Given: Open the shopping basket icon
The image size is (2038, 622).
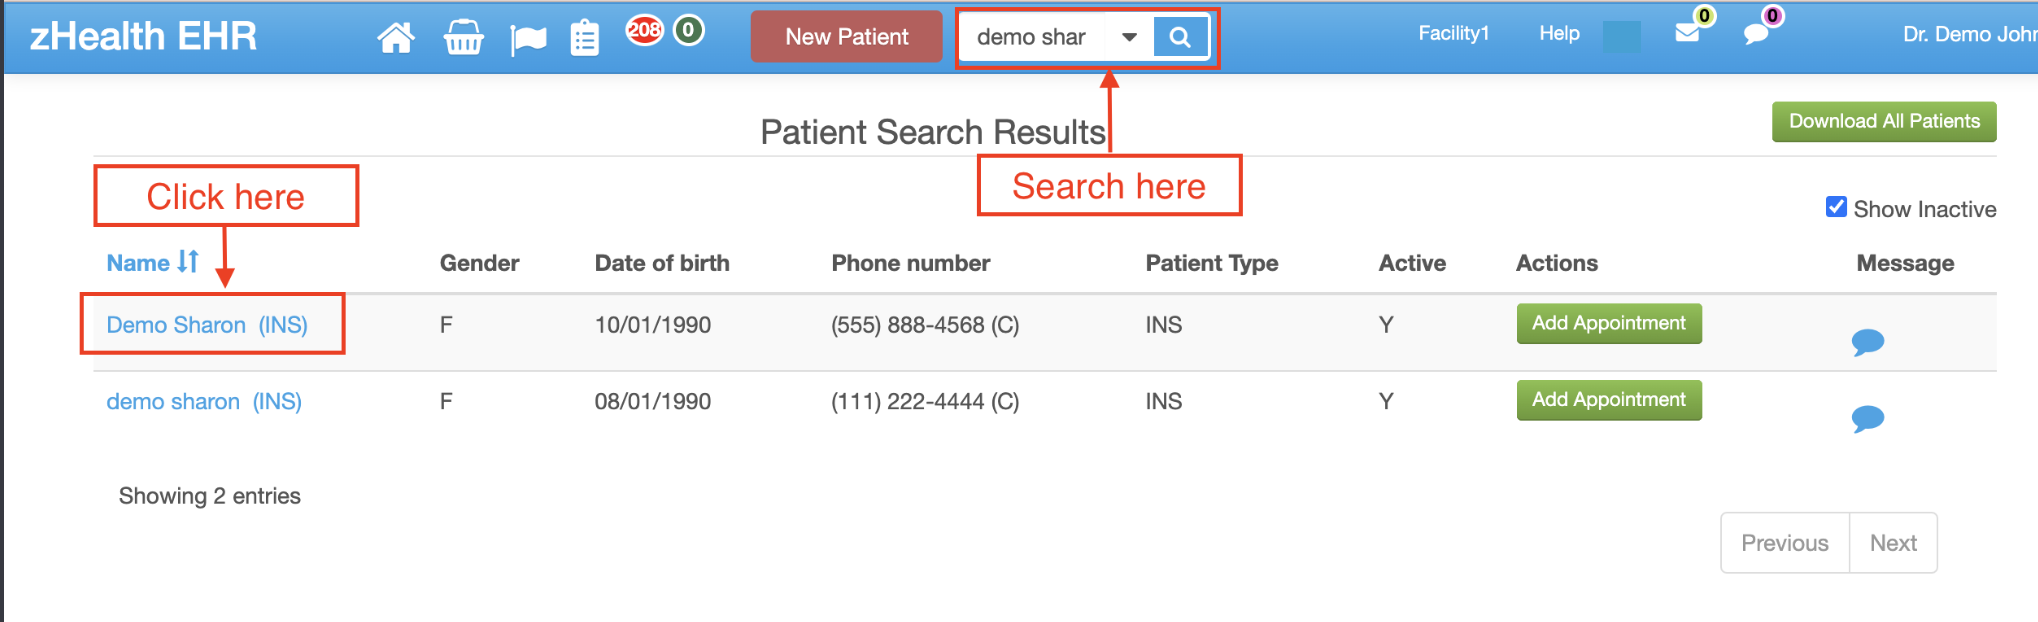Looking at the screenshot, I should click(463, 38).
